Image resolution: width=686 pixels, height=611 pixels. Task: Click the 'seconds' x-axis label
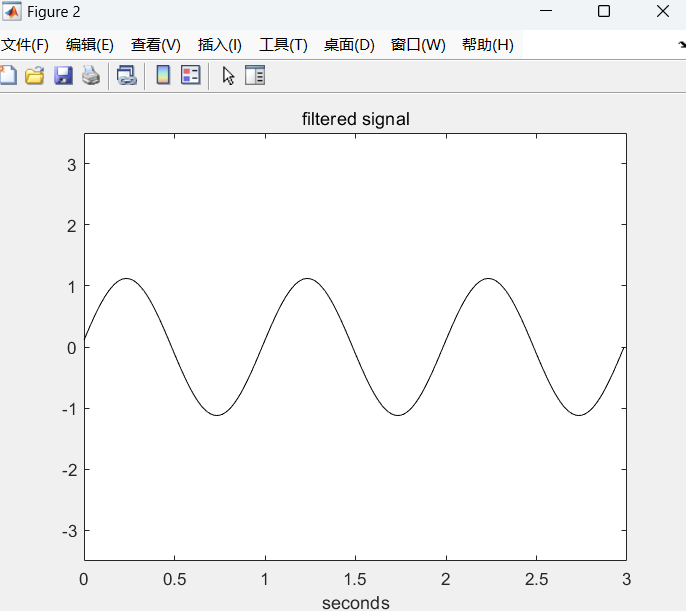pyautogui.click(x=356, y=603)
